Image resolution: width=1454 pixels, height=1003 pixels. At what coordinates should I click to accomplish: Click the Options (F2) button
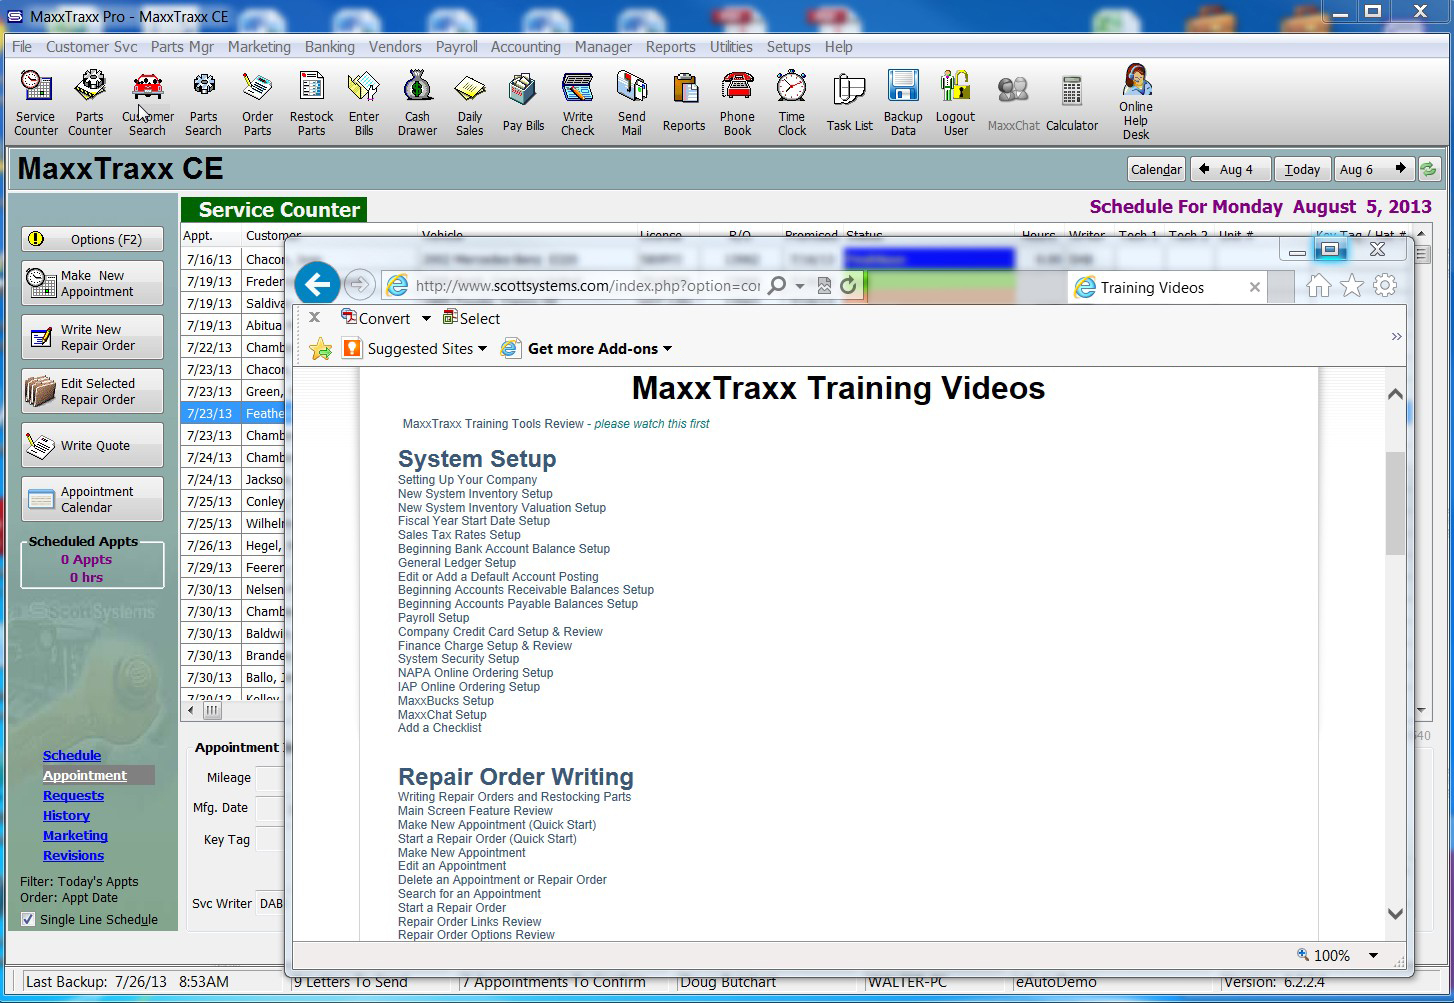tap(92, 240)
